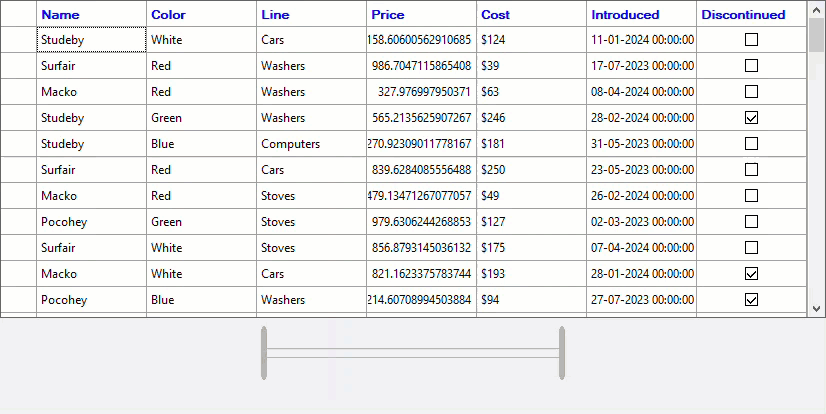Check Discontinued for Studeby Blue Computers row
The height and width of the screenshot is (414, 826).
point(752,144)
